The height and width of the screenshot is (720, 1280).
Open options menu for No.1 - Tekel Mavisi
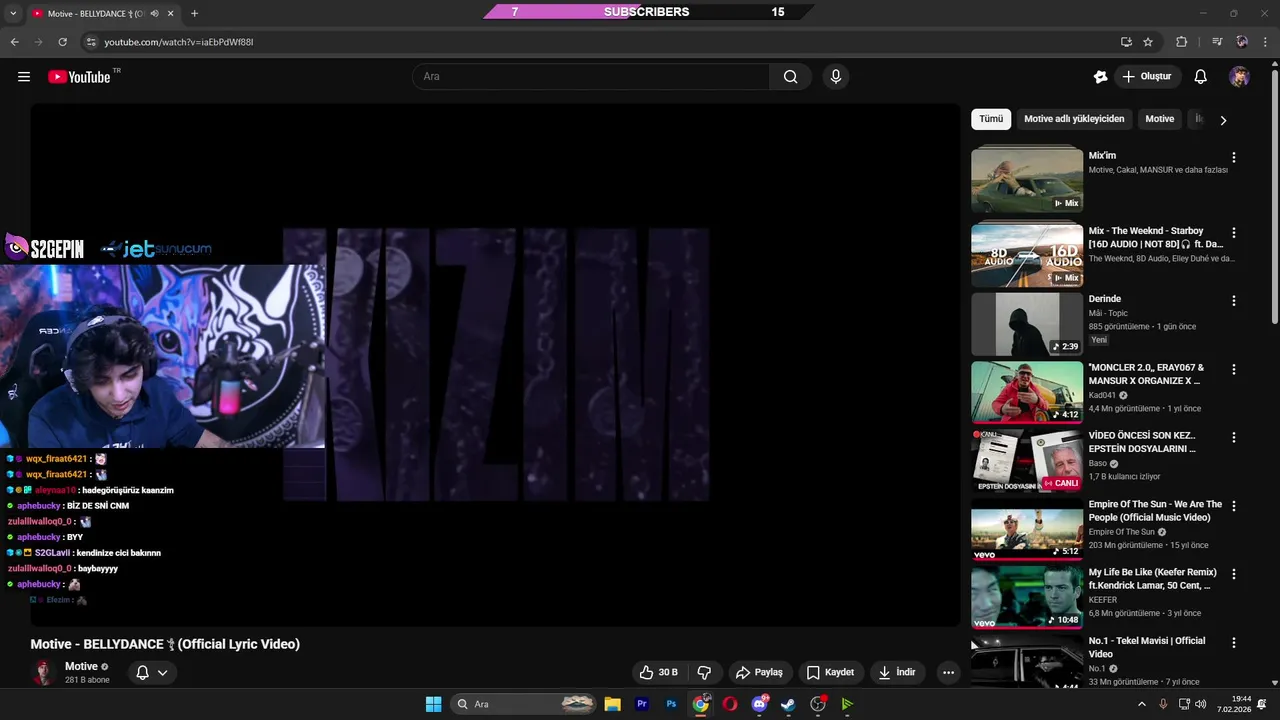(x=1234, y=642)
